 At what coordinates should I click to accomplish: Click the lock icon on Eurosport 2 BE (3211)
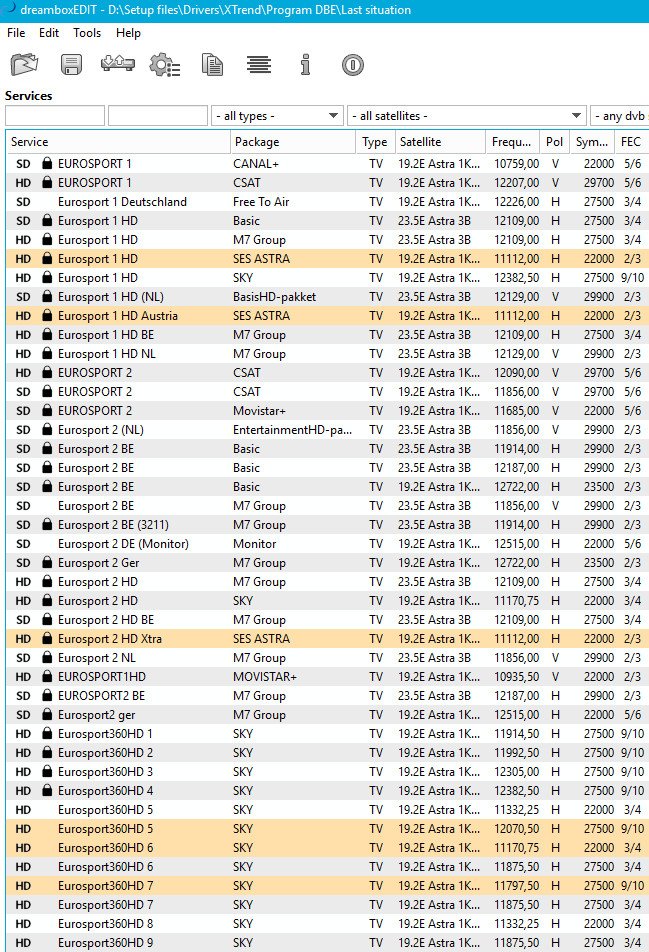click(x=47, y=525)
